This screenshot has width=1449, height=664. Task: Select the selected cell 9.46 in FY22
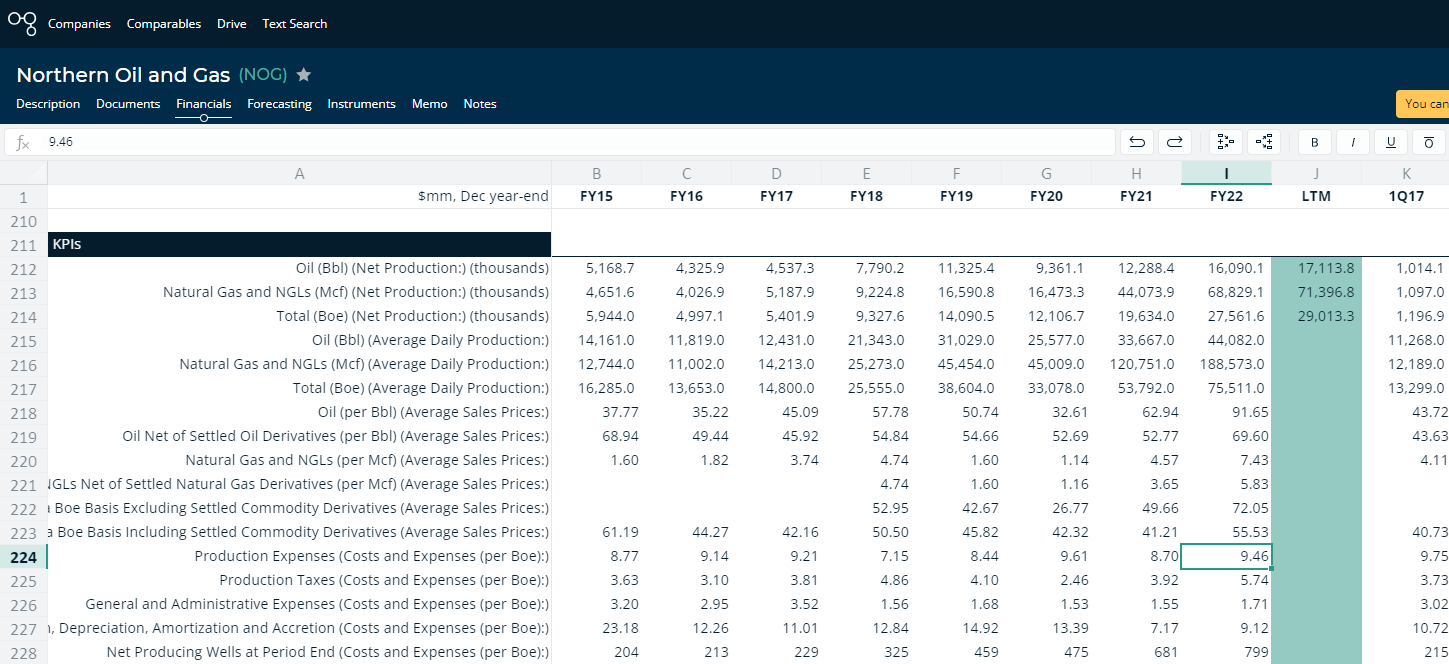click(1226, 556)
